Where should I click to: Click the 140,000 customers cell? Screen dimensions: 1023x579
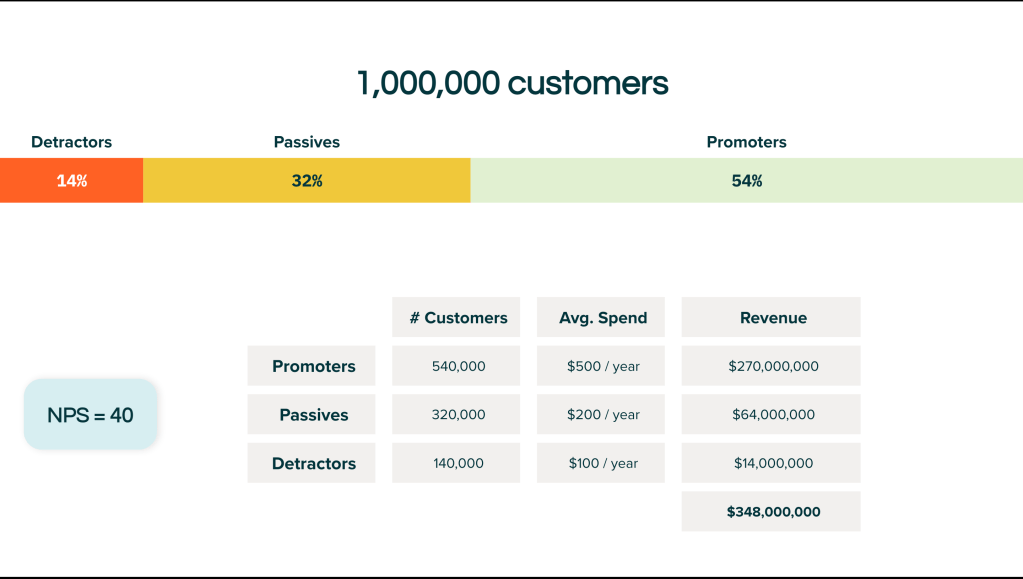pyautogui.click(x=456, y=463)
